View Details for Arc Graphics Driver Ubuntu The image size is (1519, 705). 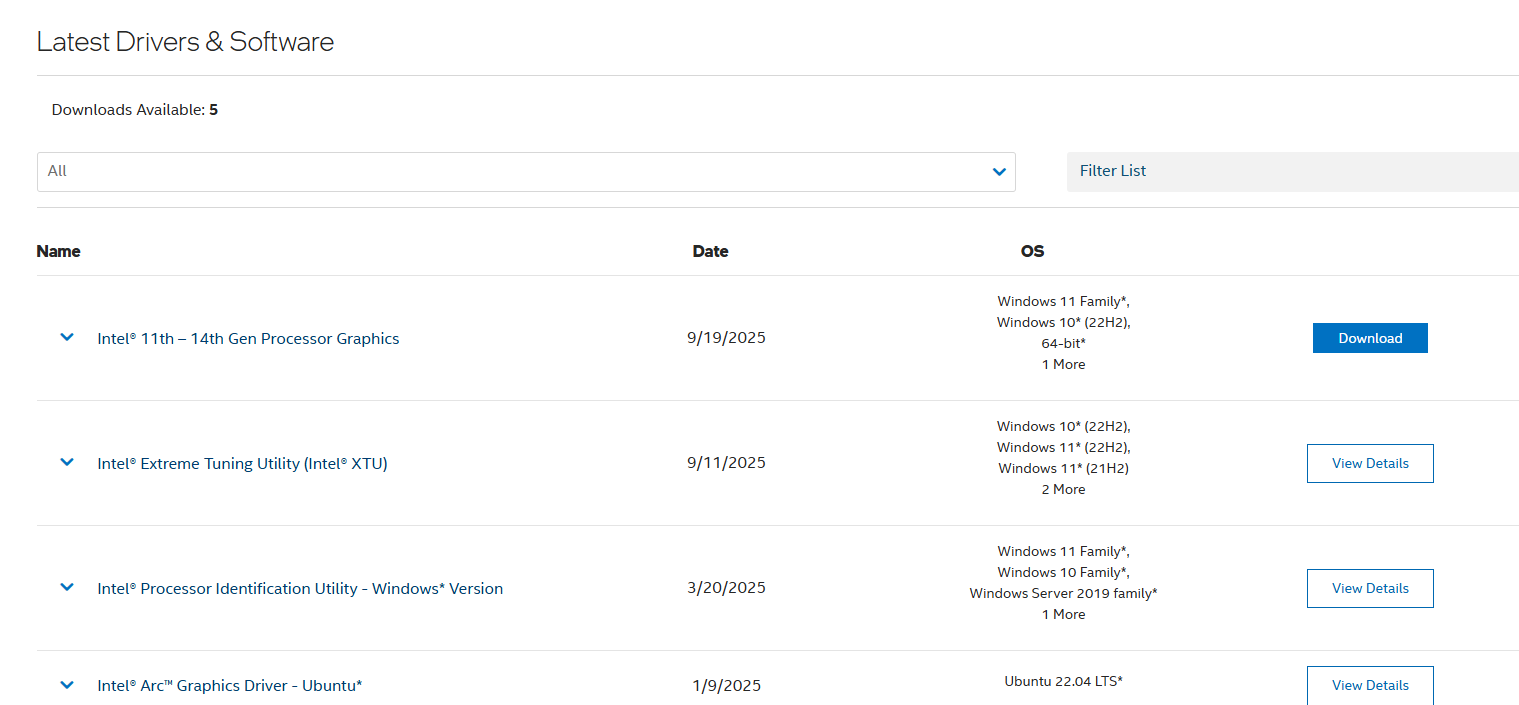point(1370,685)
